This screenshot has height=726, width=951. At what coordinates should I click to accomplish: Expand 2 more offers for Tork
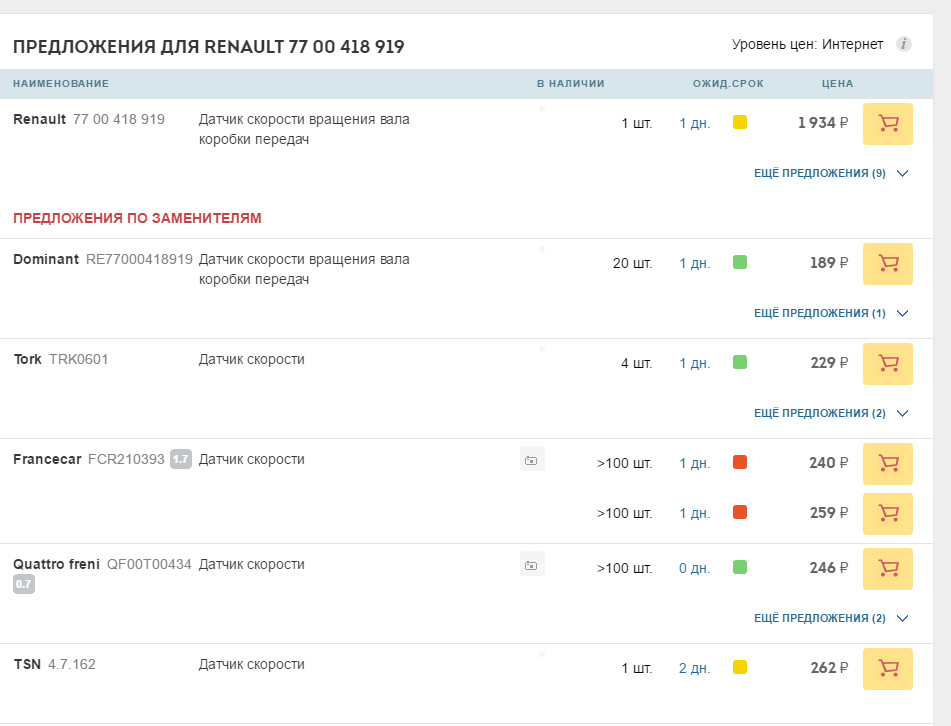[830, 413]
